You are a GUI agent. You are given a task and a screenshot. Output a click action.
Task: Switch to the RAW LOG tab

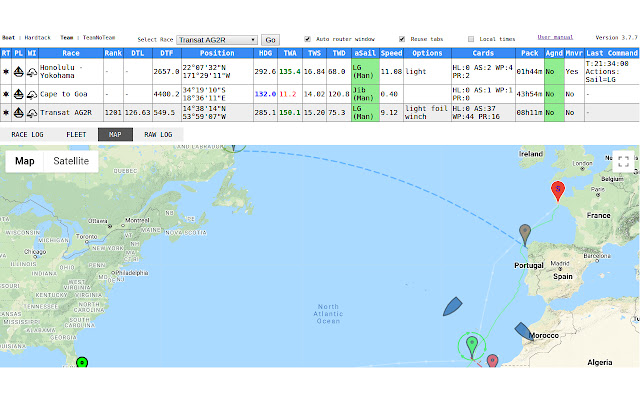click(x=158, y=134)
